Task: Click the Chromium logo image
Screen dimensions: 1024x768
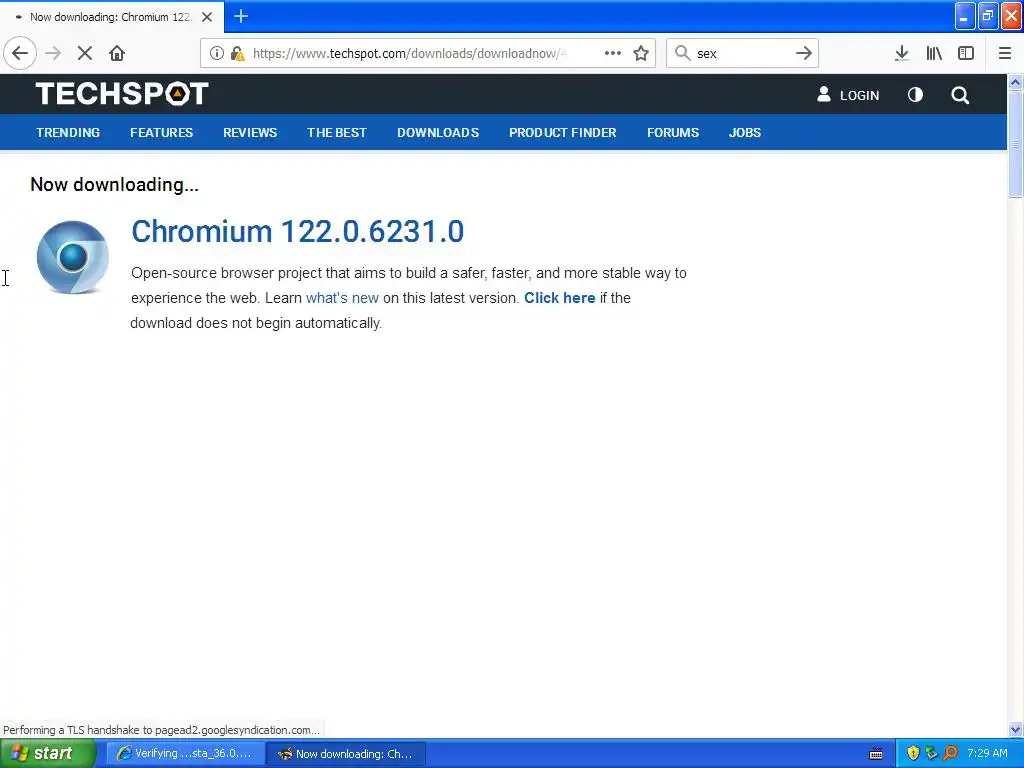Action: [x=72, y=257]
